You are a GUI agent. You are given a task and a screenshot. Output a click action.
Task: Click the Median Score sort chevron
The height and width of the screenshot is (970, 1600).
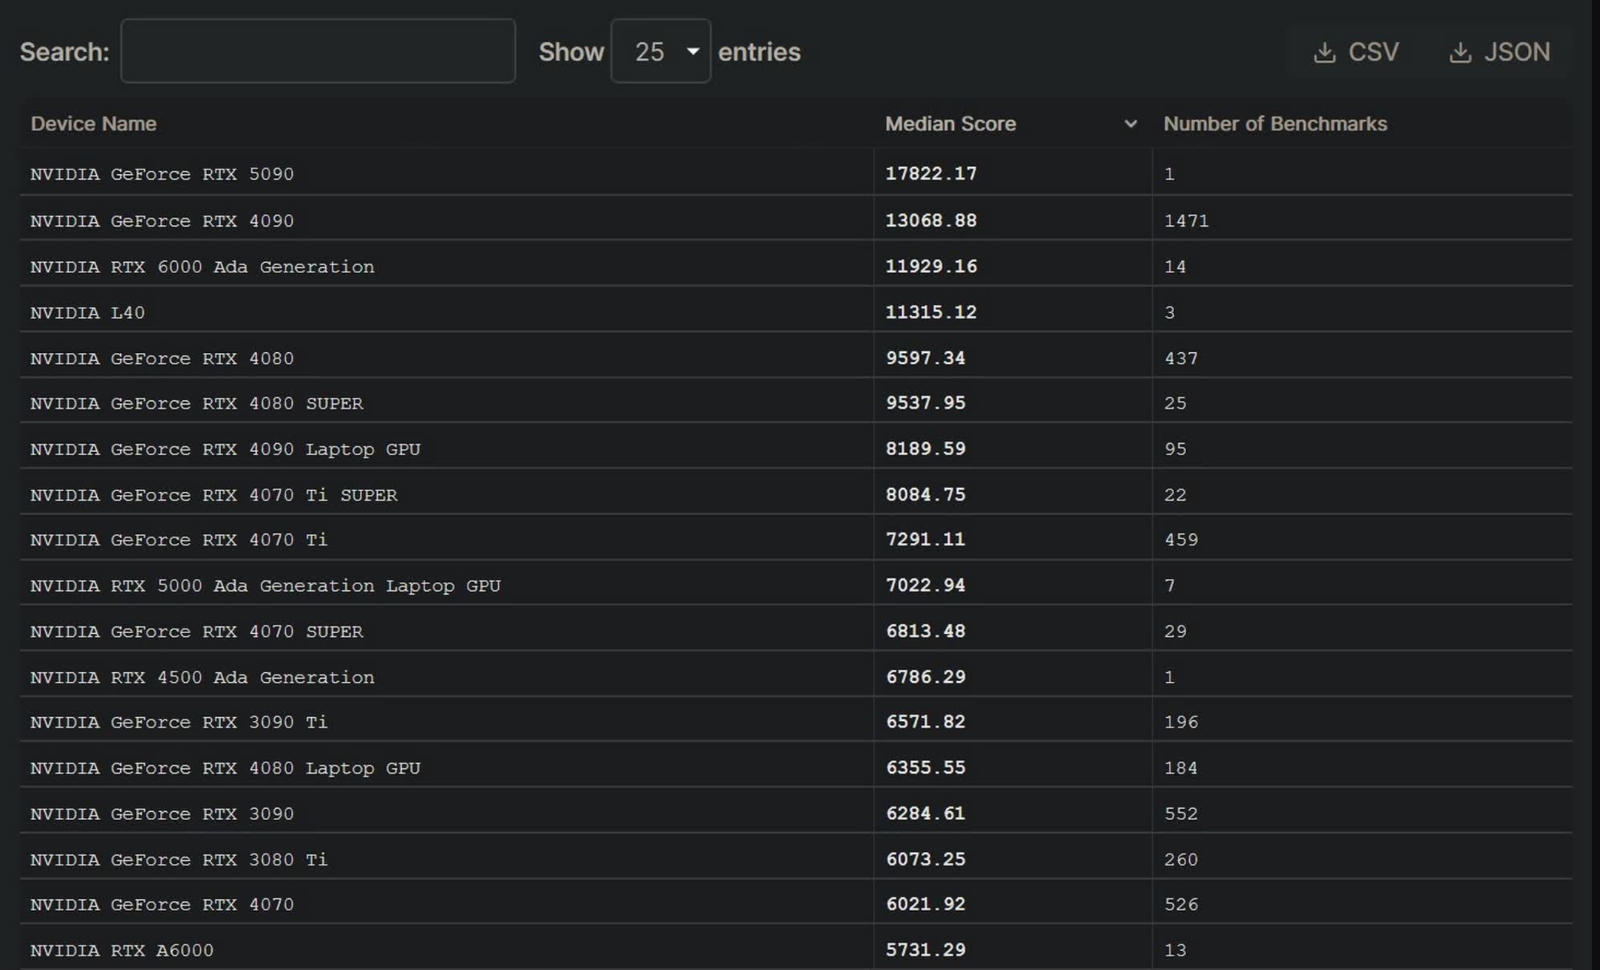tap(1131, 124)
